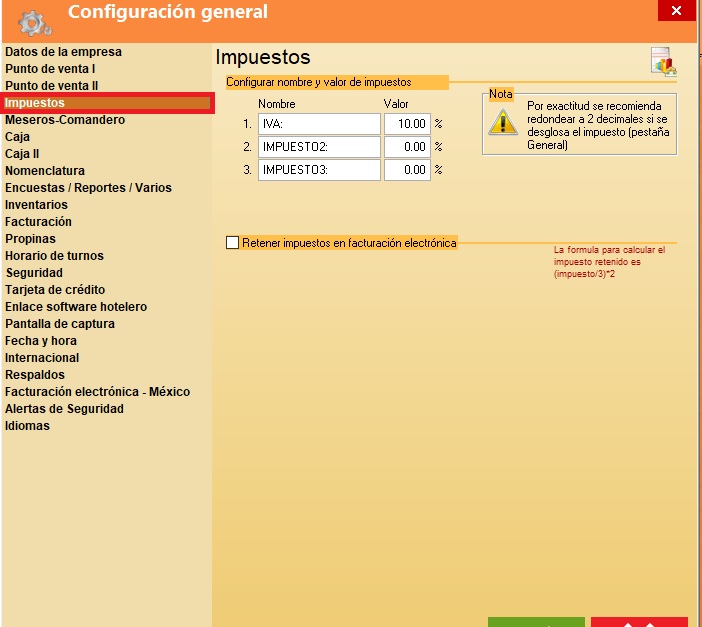Screen dimensions: 702x627
Task: Click the gear icon in title bar
Action: point(33,21)
